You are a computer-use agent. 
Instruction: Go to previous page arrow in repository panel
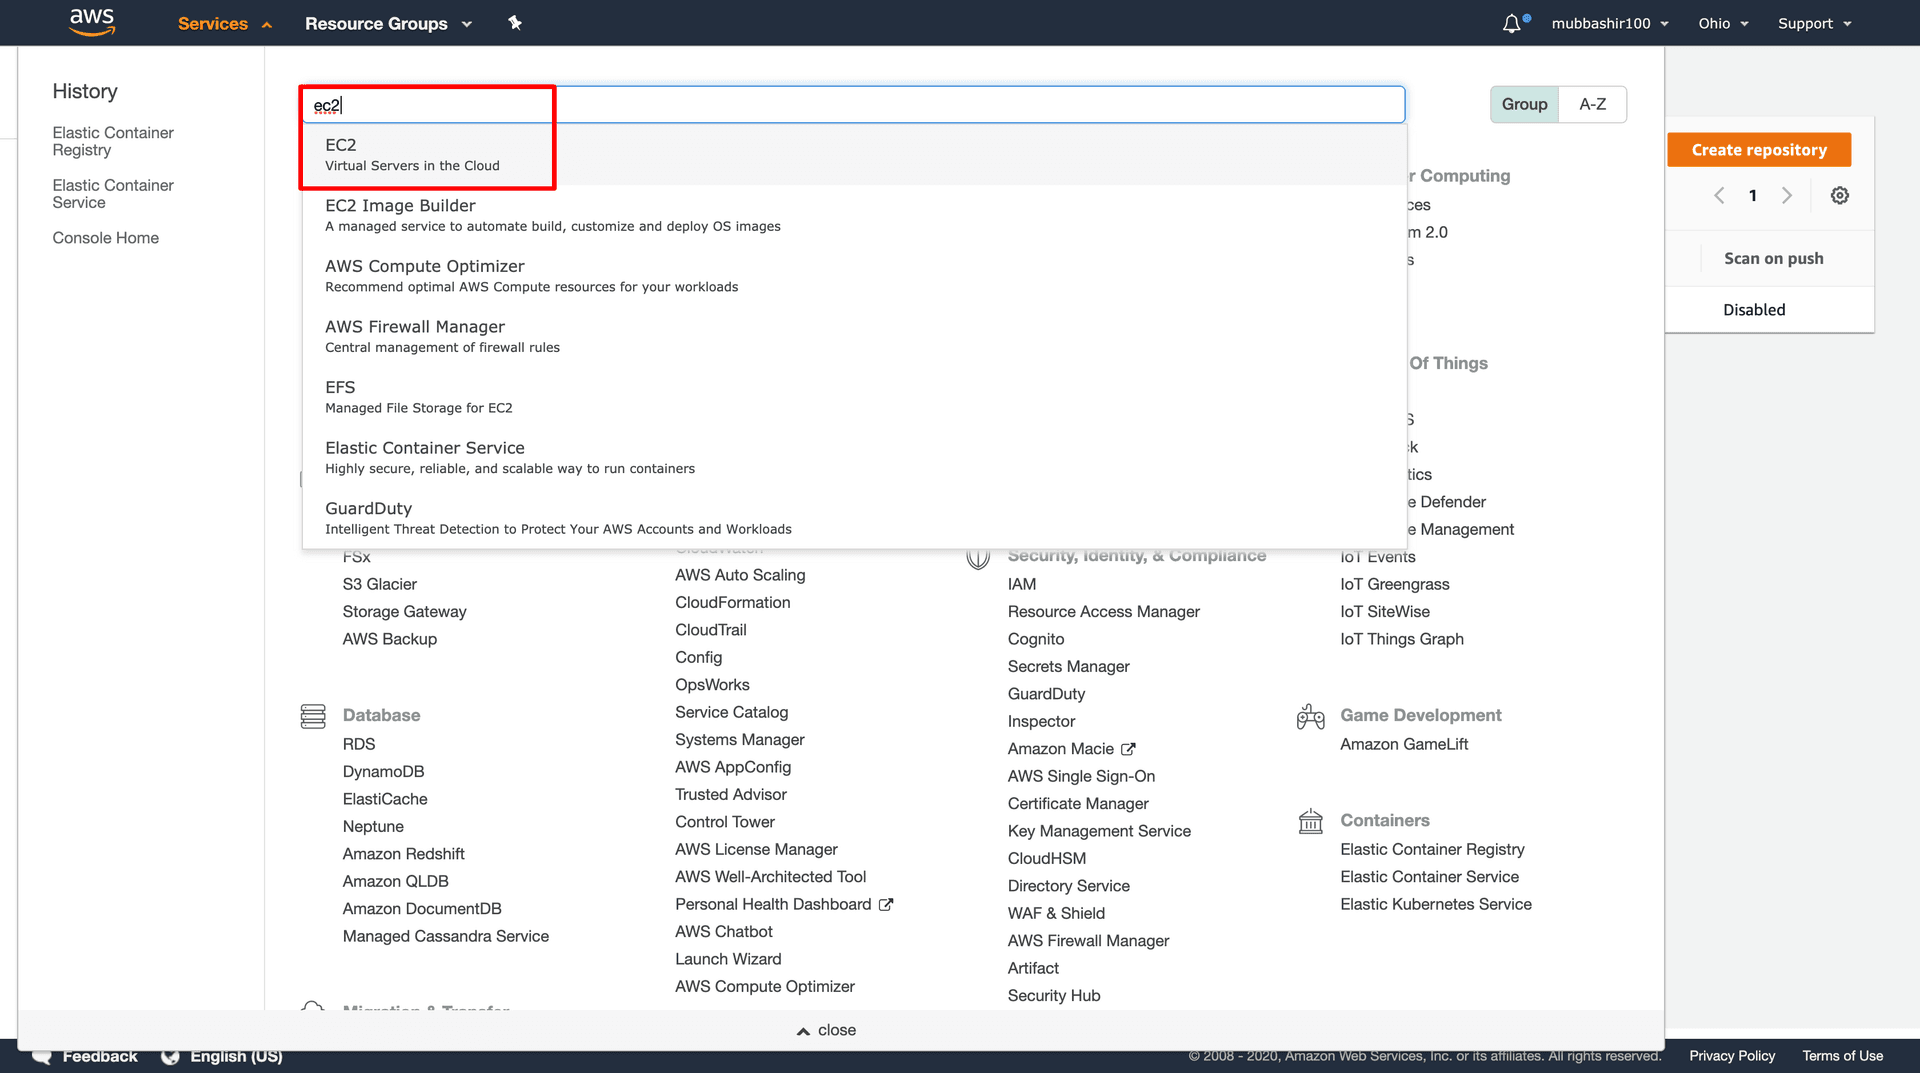click(1719, 196)
